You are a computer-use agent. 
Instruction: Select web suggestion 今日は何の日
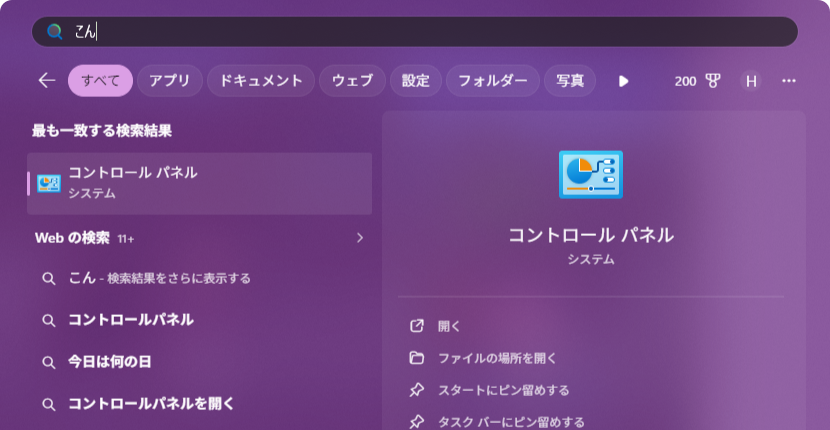point(110,362)
